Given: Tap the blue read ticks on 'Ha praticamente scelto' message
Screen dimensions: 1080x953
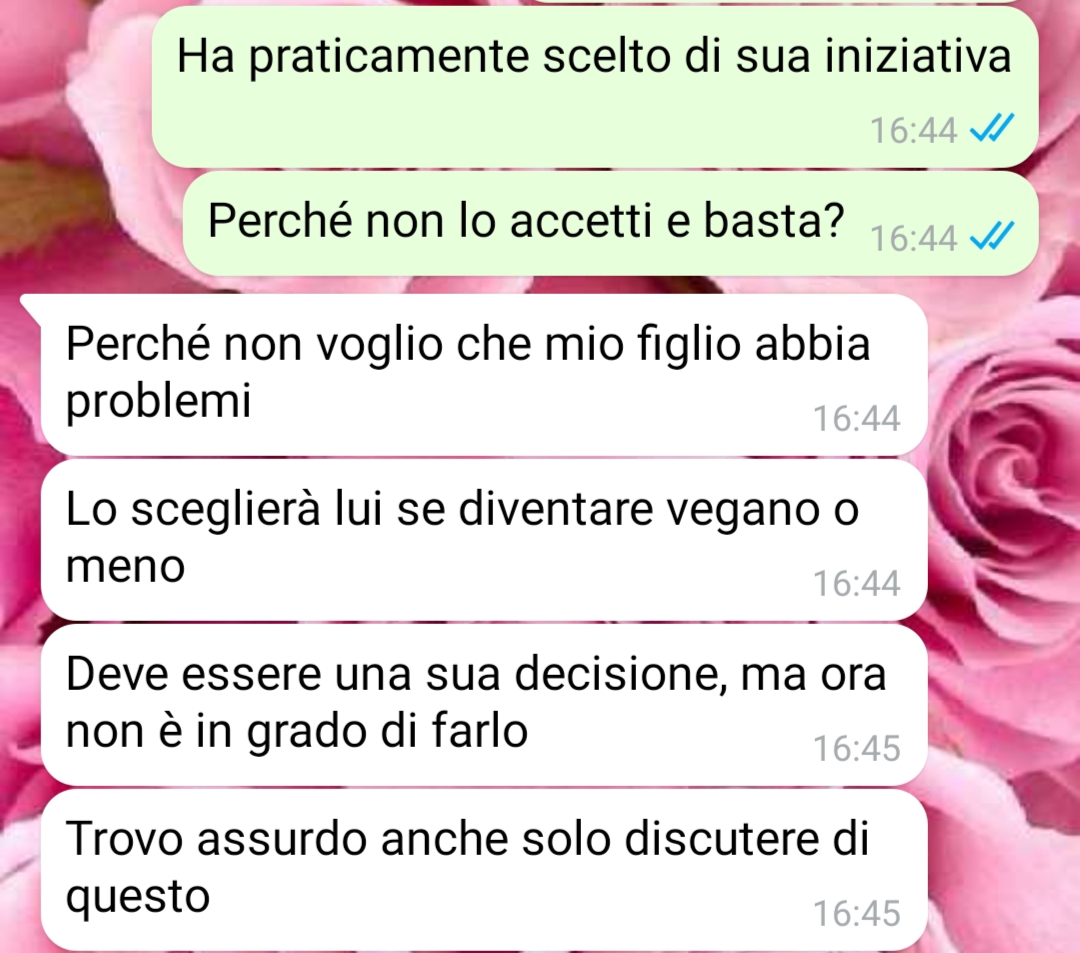Looking at the screenshot, I should tap(992, 128).
